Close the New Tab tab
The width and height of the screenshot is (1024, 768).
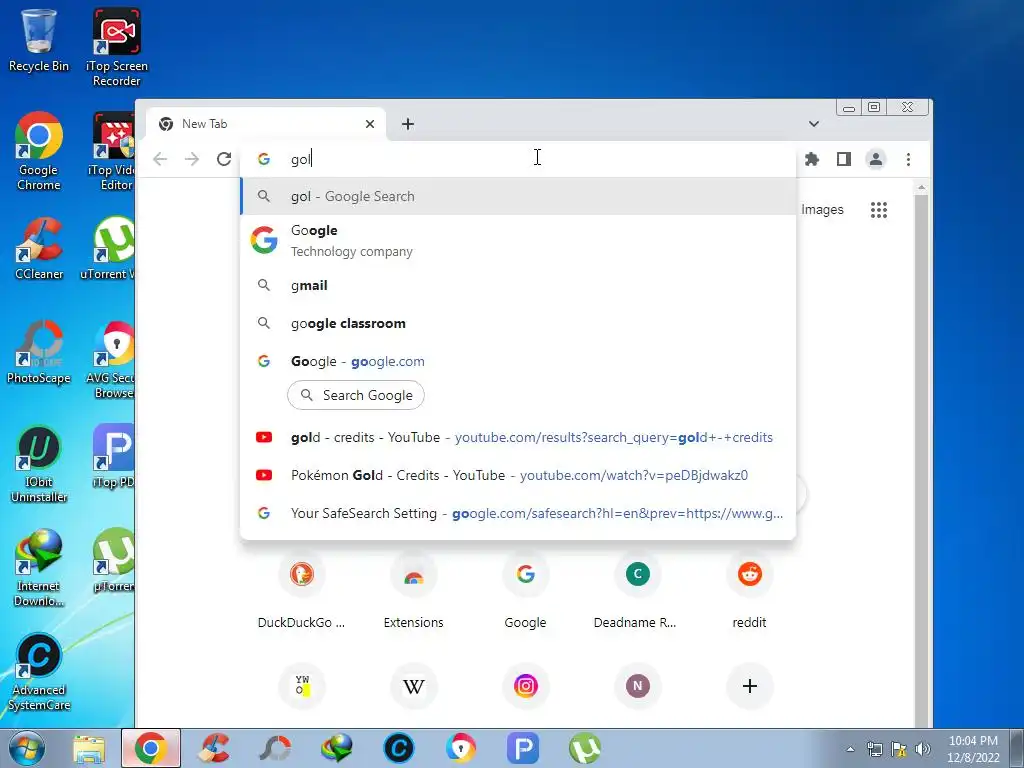tap(370, 123)
